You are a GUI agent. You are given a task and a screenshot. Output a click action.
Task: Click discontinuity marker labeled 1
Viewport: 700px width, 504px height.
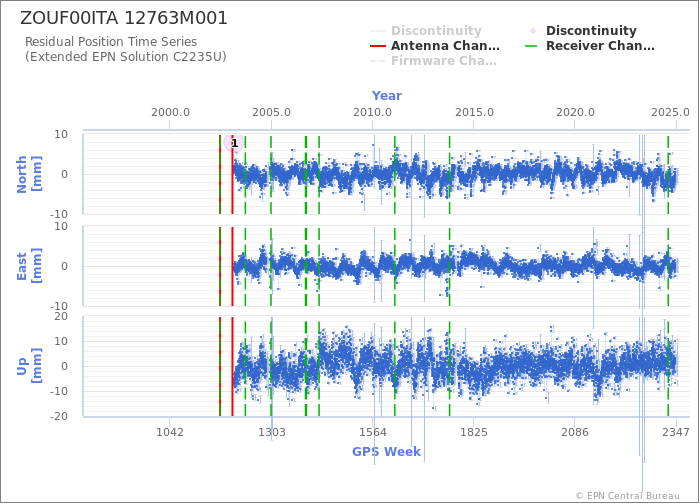pyautogui.click(x=234, y=143)
